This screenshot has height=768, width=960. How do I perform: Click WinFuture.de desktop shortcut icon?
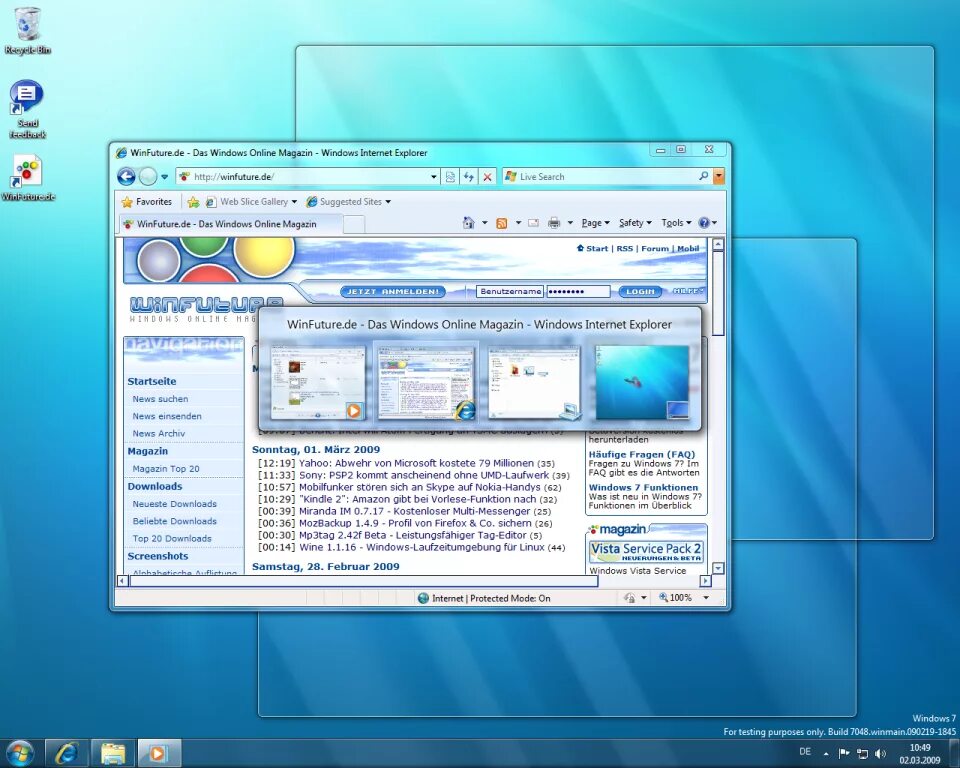click(x=28, y=178)
